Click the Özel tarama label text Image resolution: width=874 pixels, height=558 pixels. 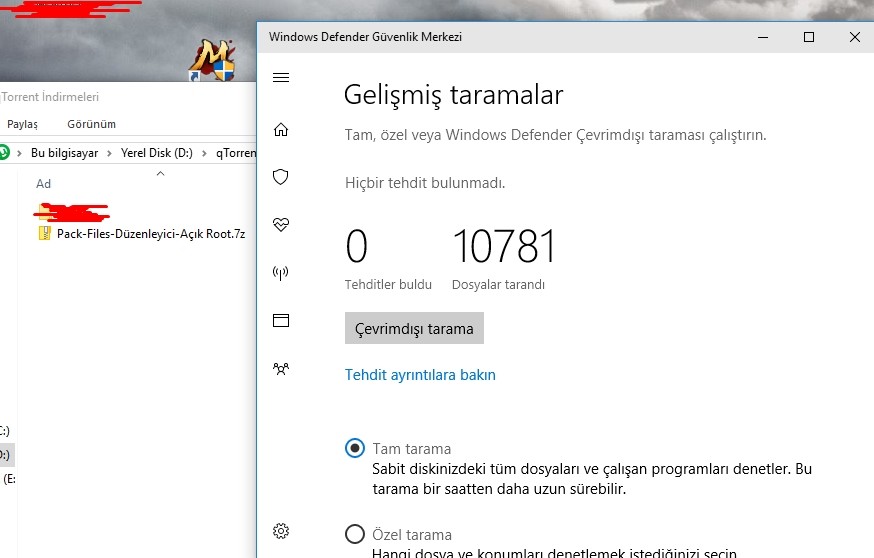[x=412, y=535]
